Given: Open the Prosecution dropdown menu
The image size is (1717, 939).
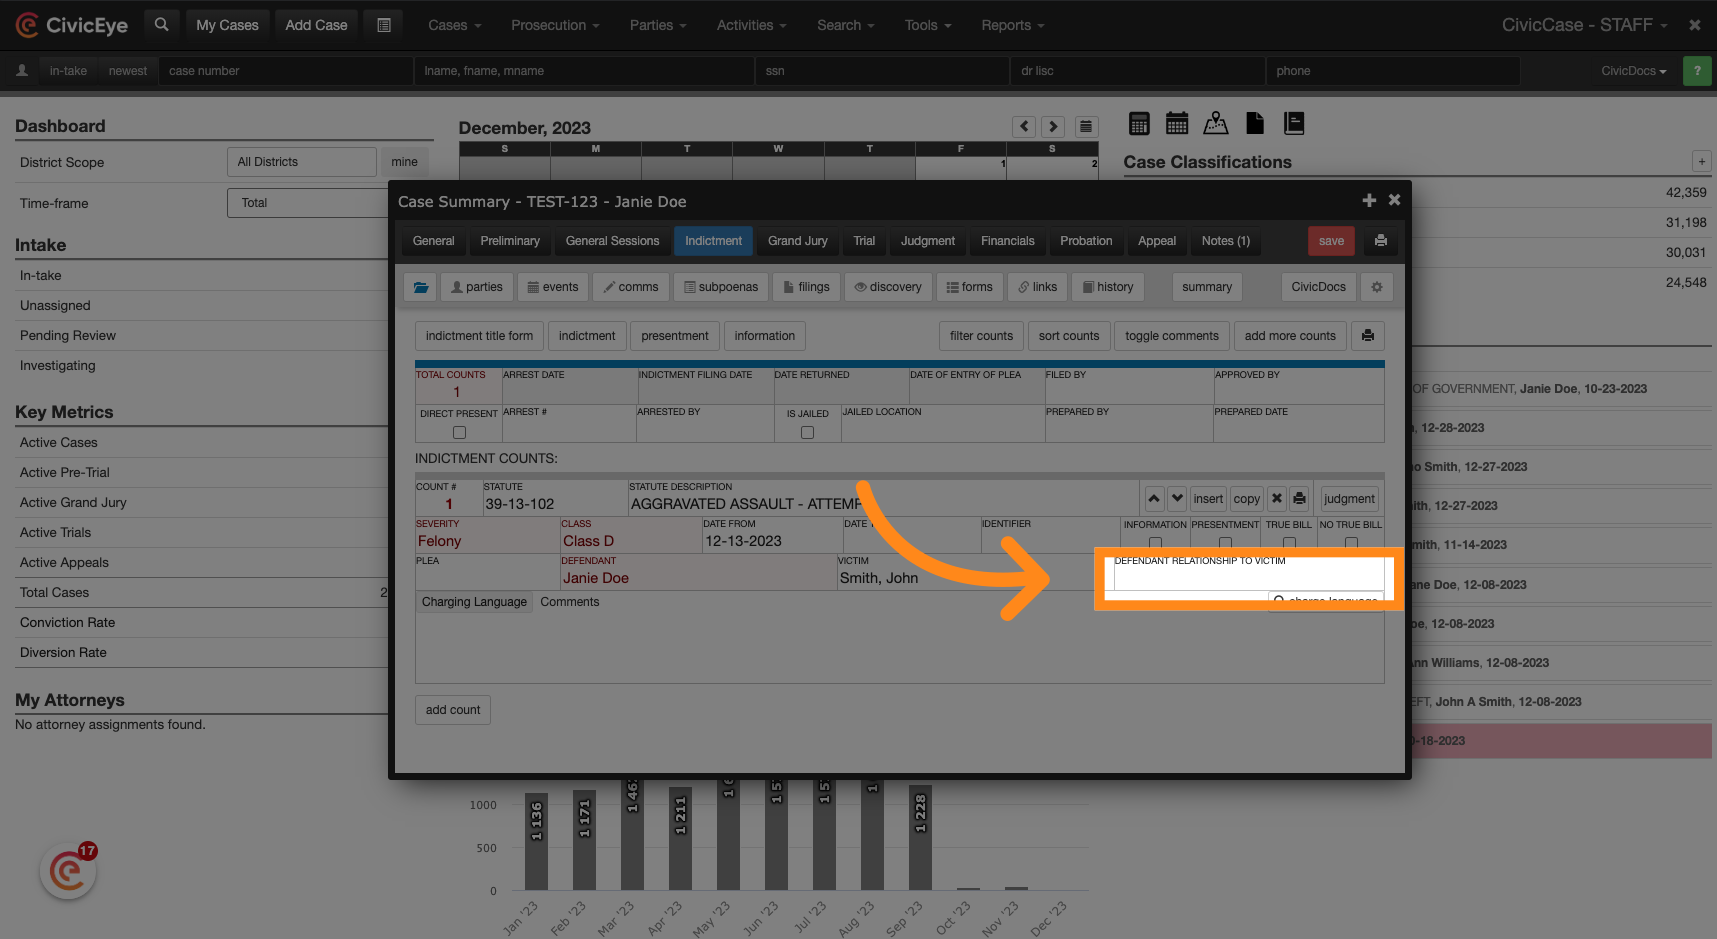Looking at the screenshot, I should click(555, 25).
